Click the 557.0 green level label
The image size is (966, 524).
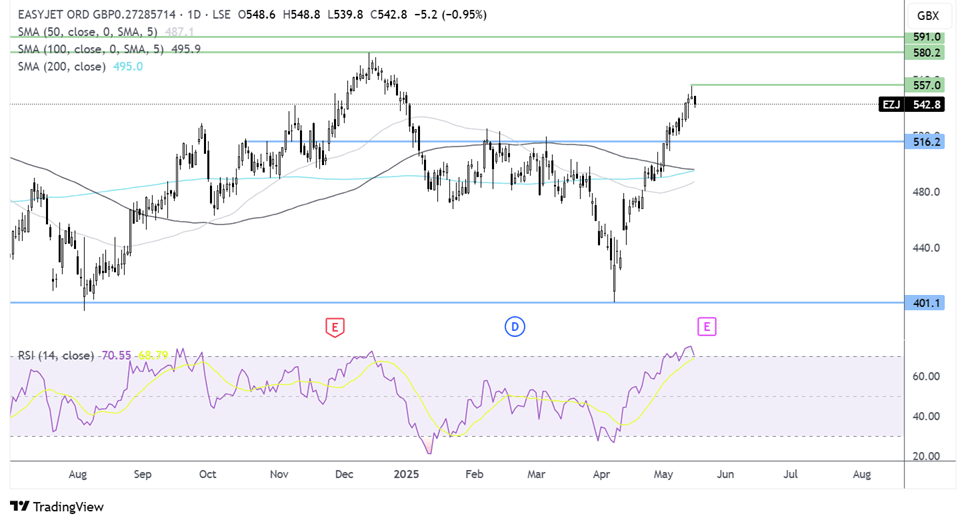point(927,87)
